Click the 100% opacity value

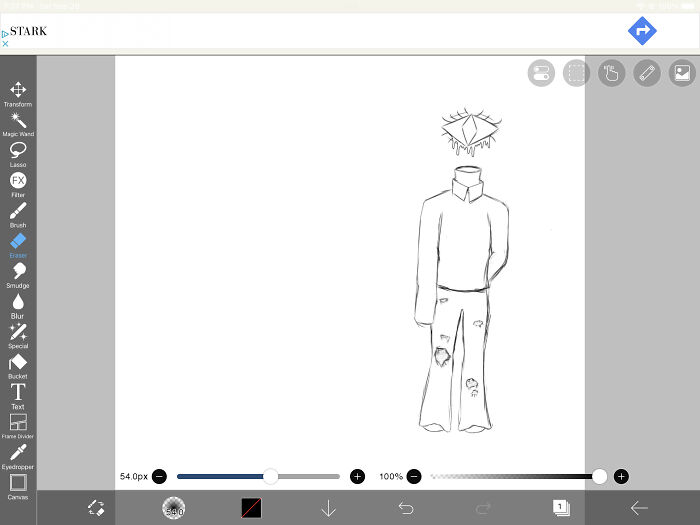tap(391, 476)
